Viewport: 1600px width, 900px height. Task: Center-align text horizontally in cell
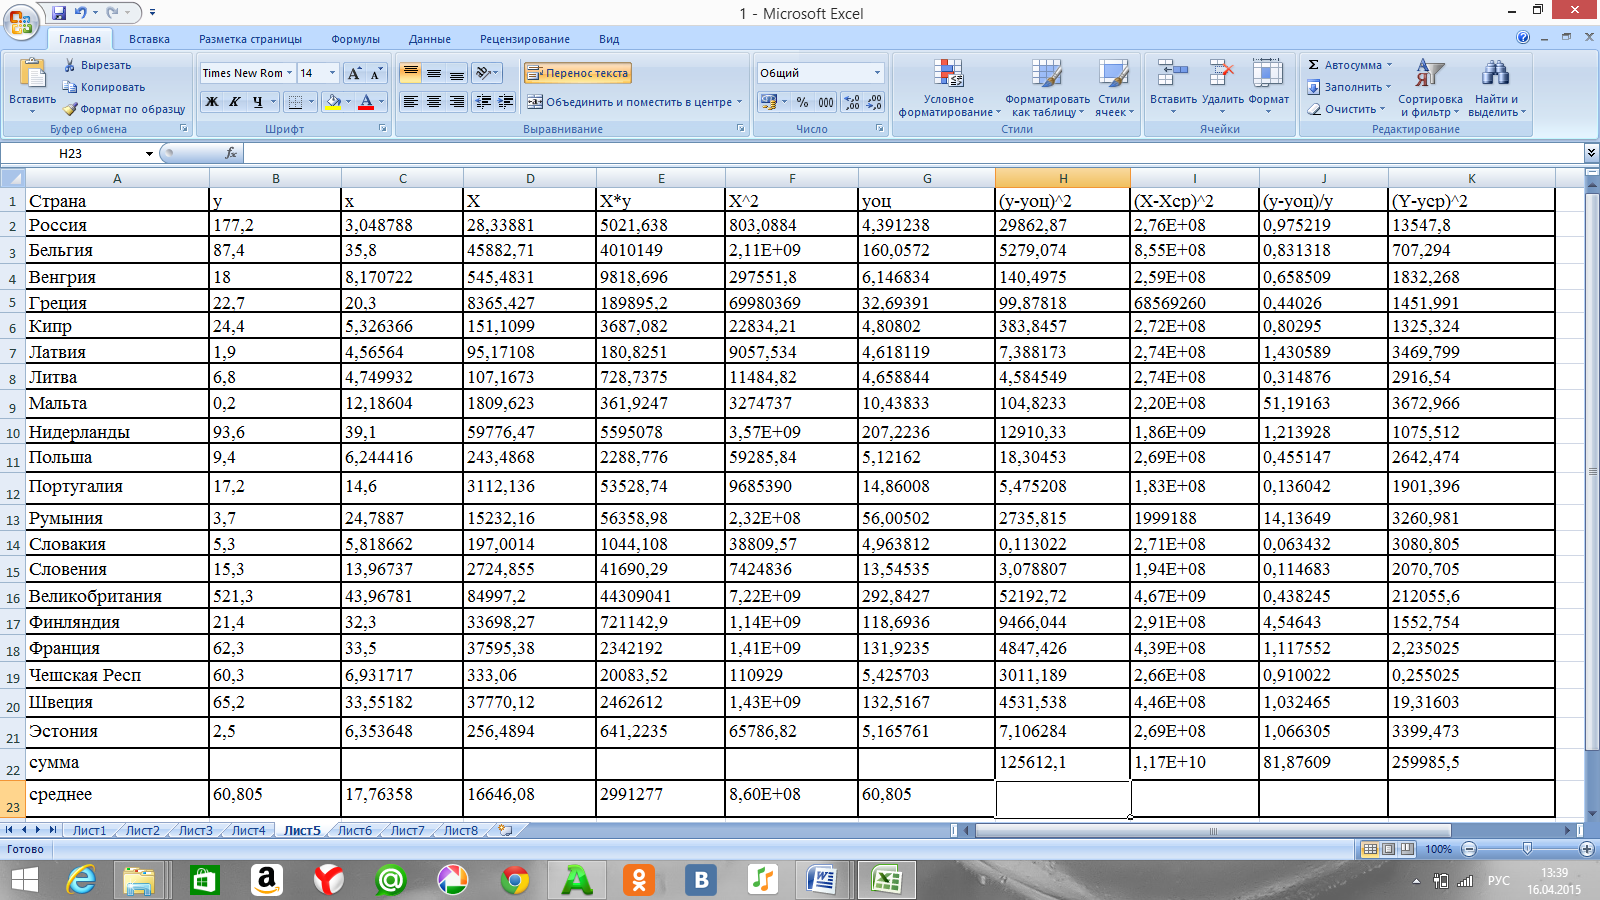tap(434, 102)
